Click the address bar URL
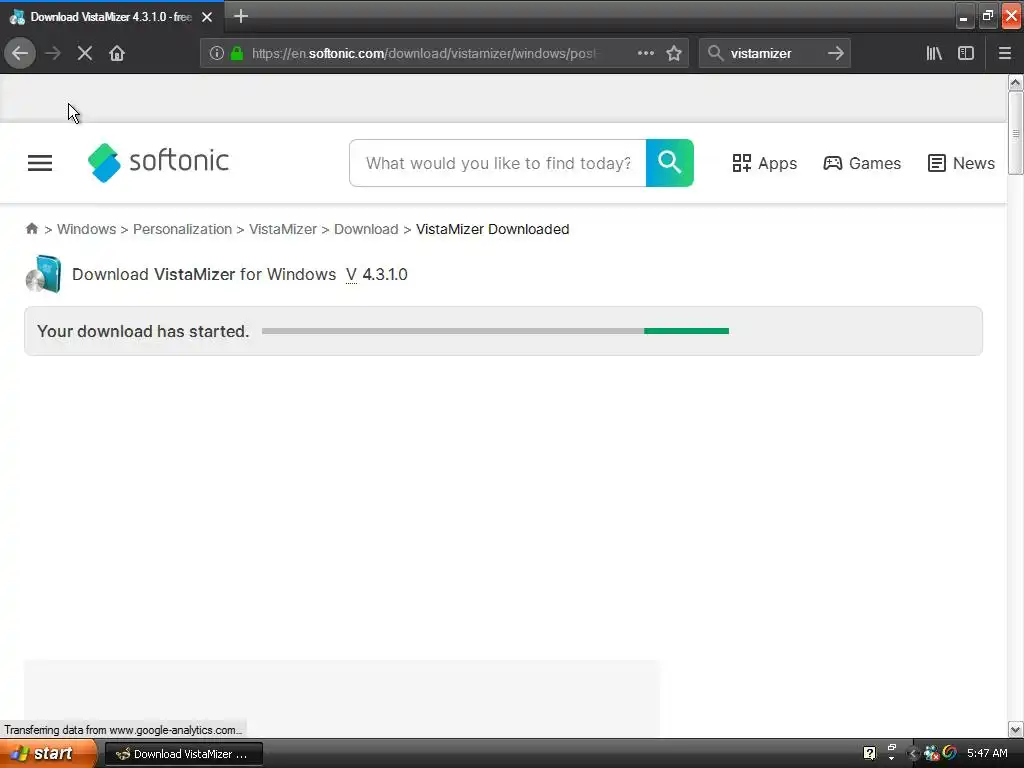This screenshot has height=768, width=1024. (x=423, y=54)
